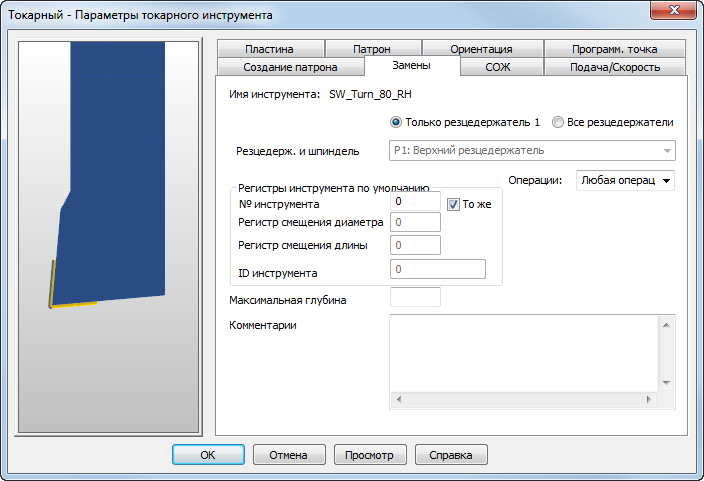Open help with Справка button

451,455
